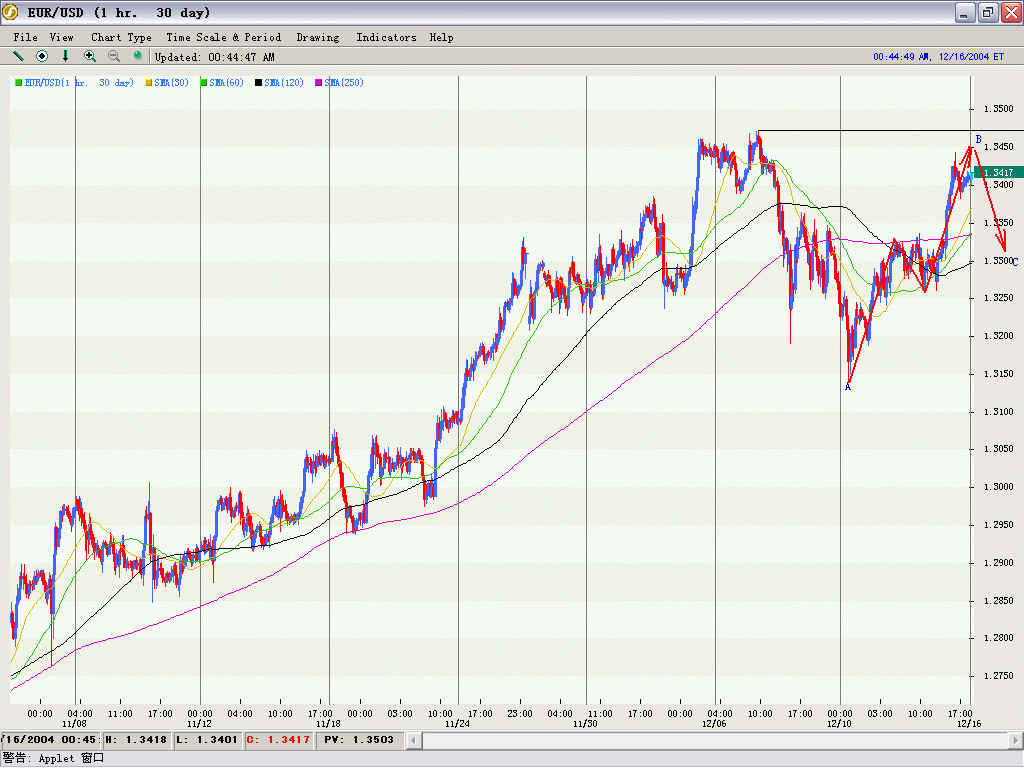This screenshot has width=1024, height=768.
Task: Click the status bar date 16/2004 00:45
Action: pos(50,740)
